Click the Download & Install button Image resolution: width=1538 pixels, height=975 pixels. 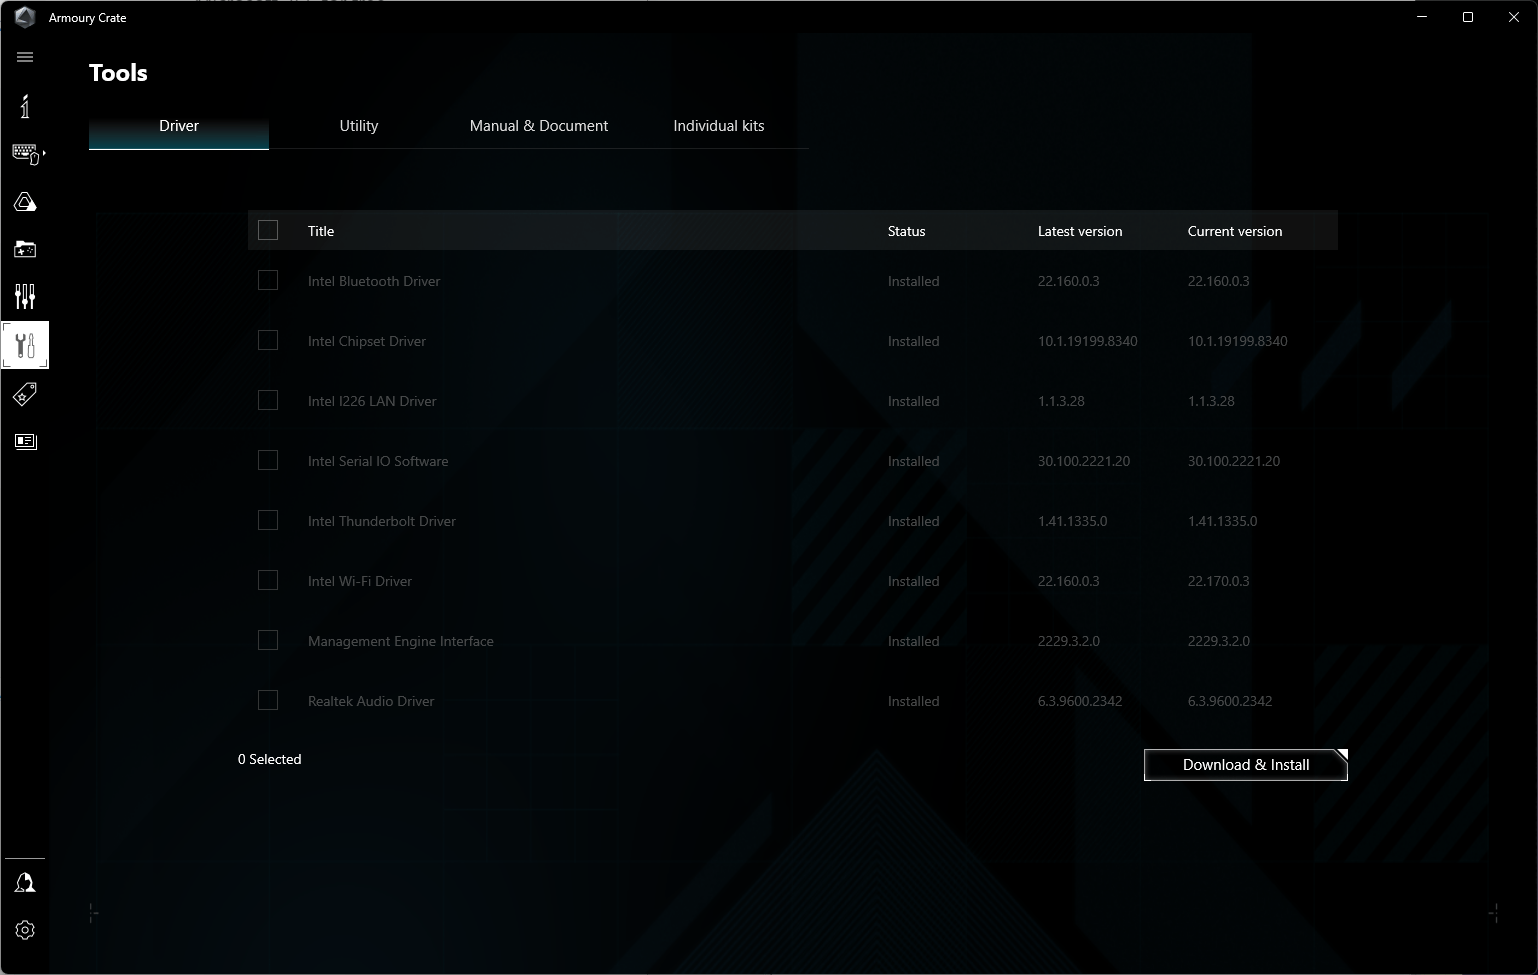pos(1246,765)
